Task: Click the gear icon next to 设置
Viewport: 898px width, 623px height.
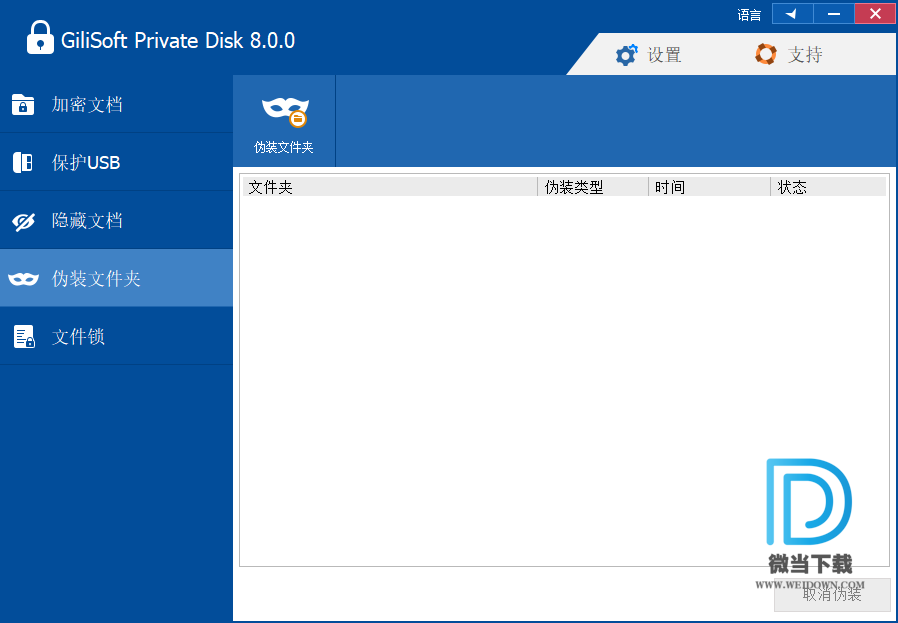Action: (x=626, y=55)
